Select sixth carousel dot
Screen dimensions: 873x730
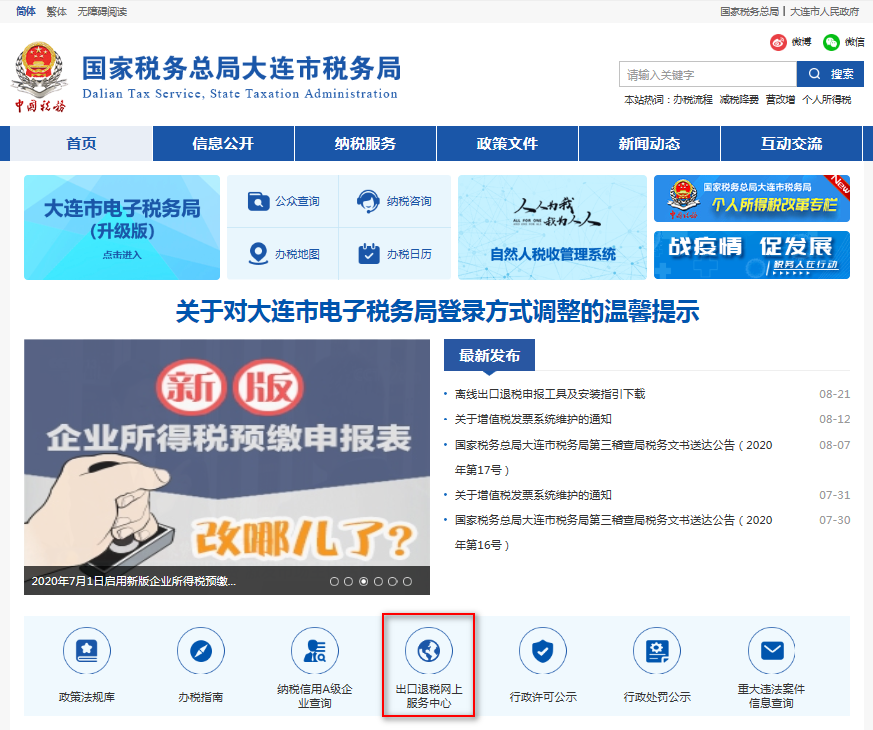(x=408, y=581)
